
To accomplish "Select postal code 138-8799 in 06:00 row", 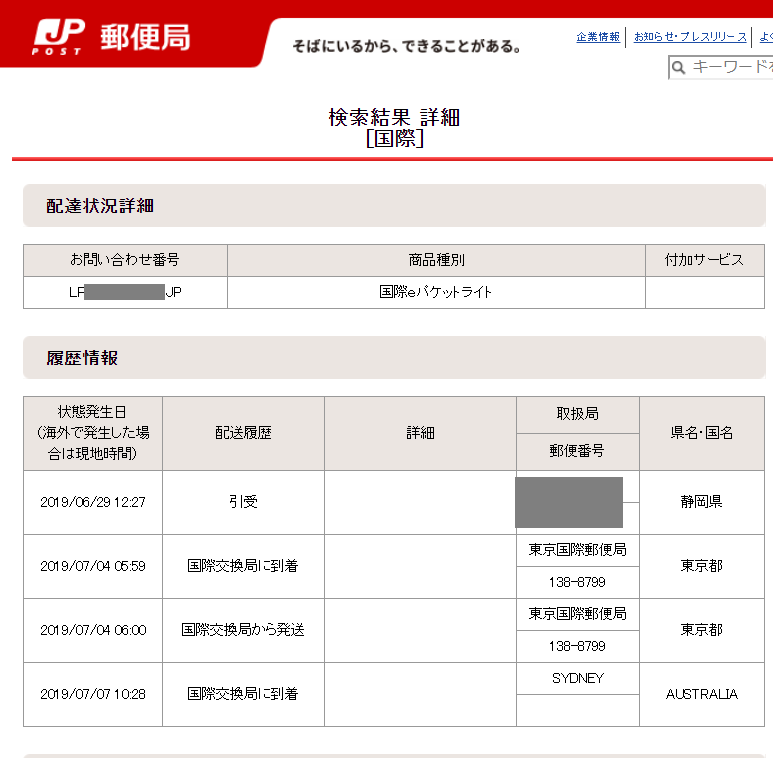I will (577, 647).
